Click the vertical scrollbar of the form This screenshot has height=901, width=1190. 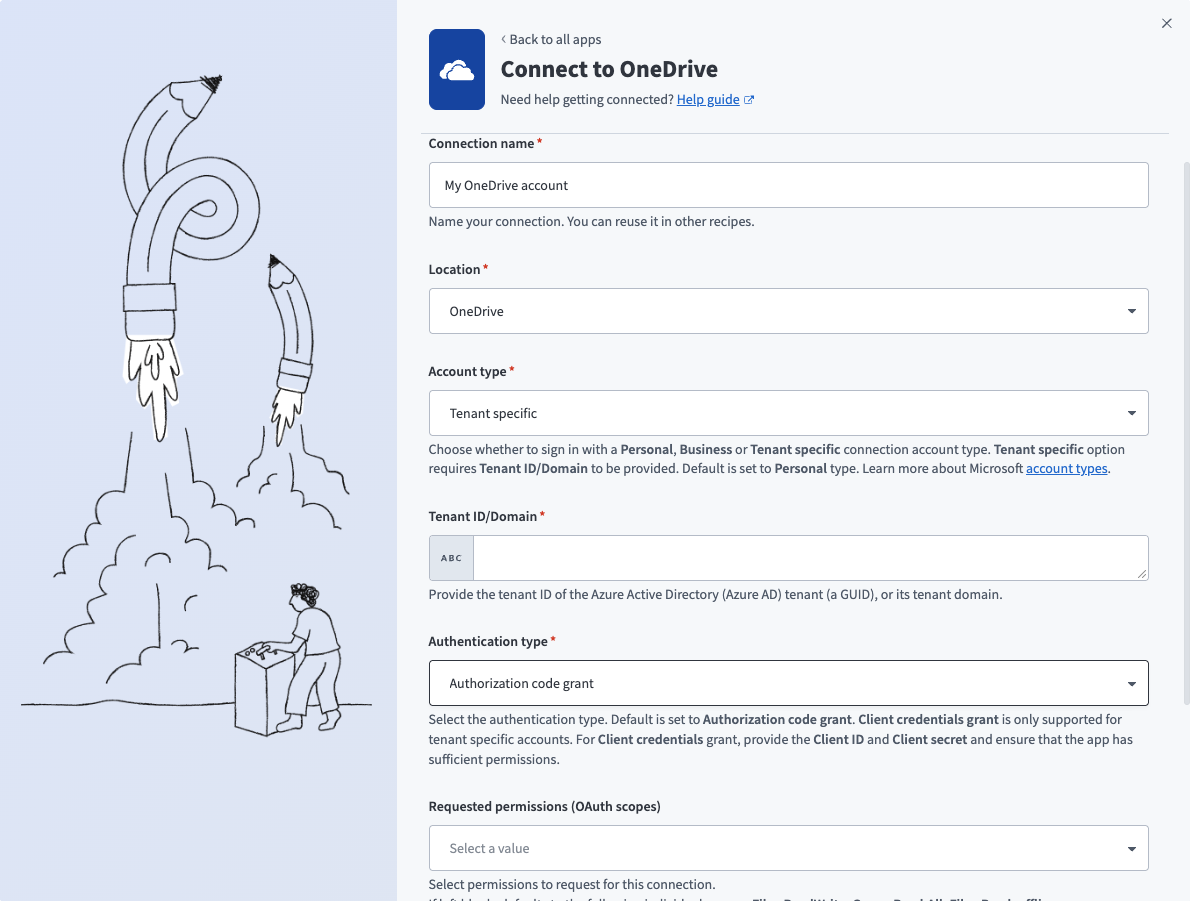point(1186,433)
